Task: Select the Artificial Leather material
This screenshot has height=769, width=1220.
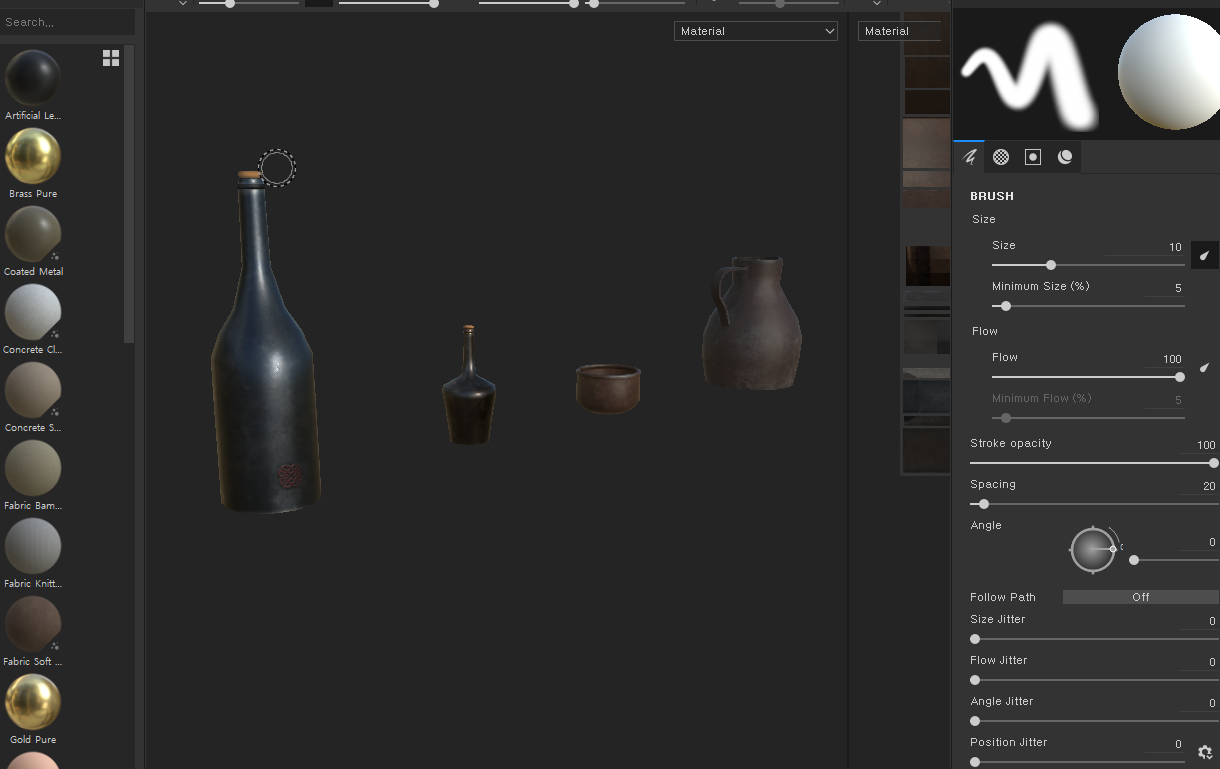Action: pyautogui.click(x=33, y=85)
